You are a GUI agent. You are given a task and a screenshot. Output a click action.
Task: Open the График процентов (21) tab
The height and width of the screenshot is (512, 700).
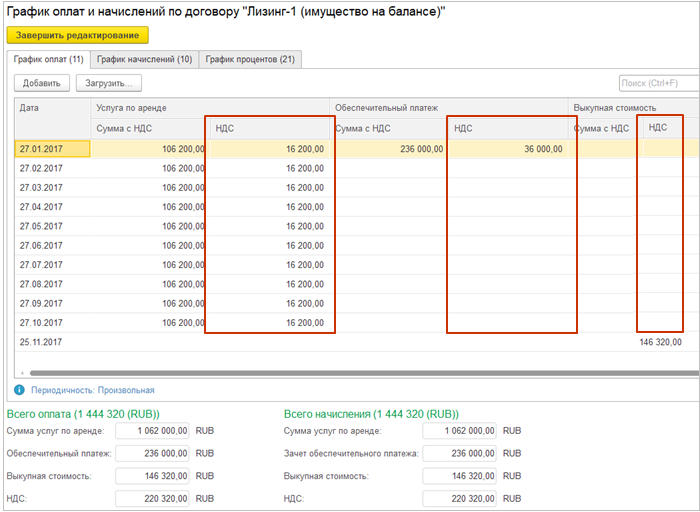(x=250, y=60)
